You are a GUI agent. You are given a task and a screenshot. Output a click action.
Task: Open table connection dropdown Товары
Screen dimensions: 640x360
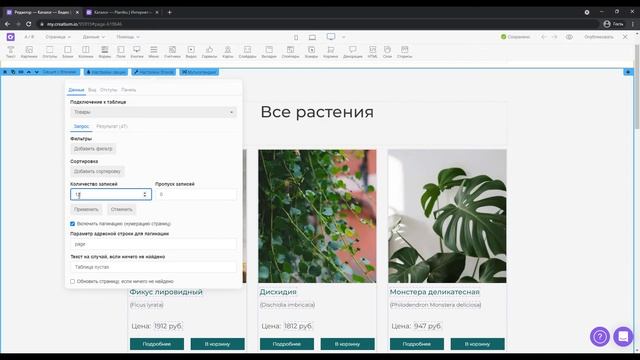click(153, 112)
